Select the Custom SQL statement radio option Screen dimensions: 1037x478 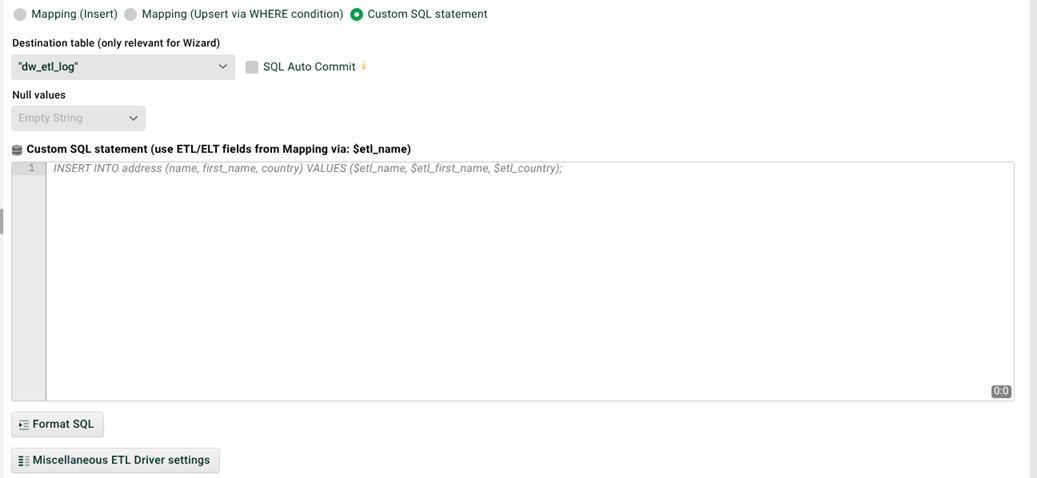coord(356,14)
